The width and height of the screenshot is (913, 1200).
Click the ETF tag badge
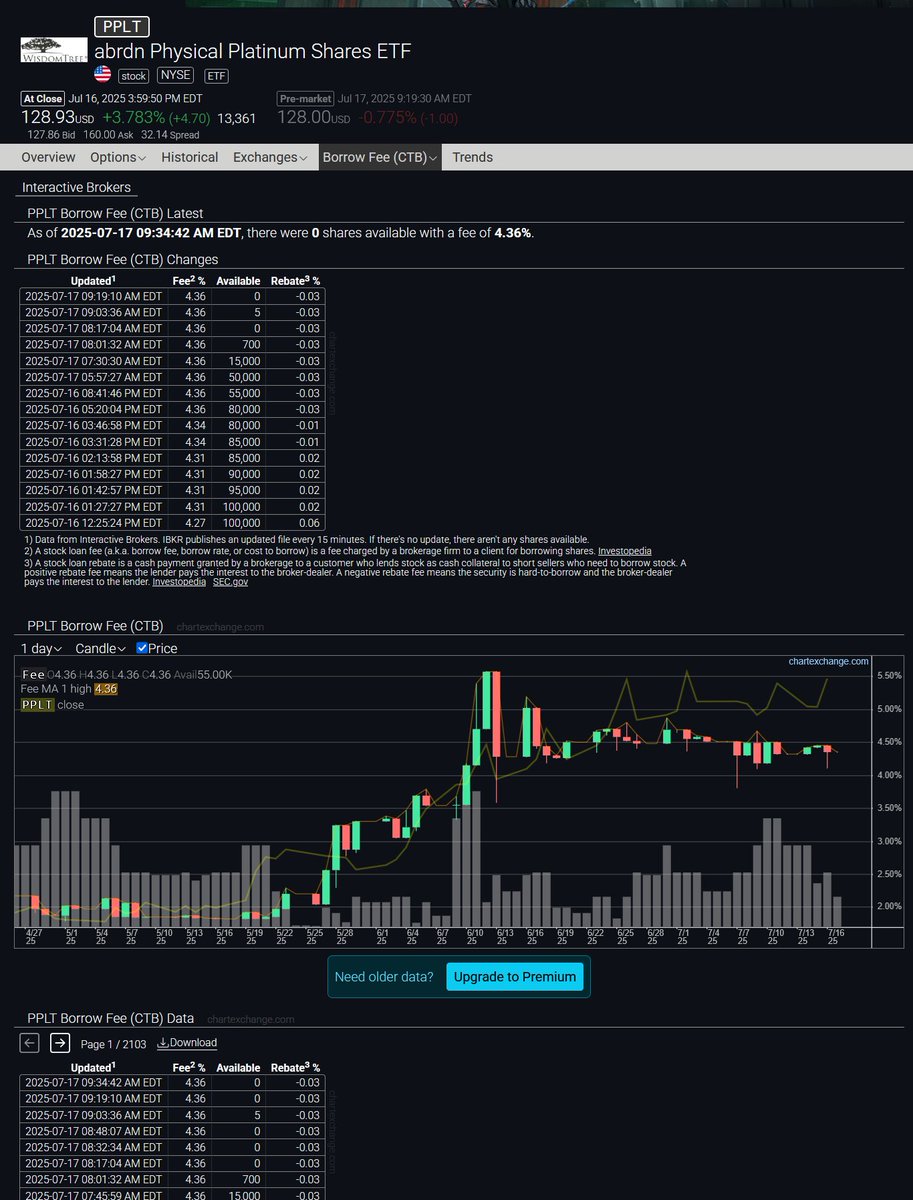tap(216, 75)
